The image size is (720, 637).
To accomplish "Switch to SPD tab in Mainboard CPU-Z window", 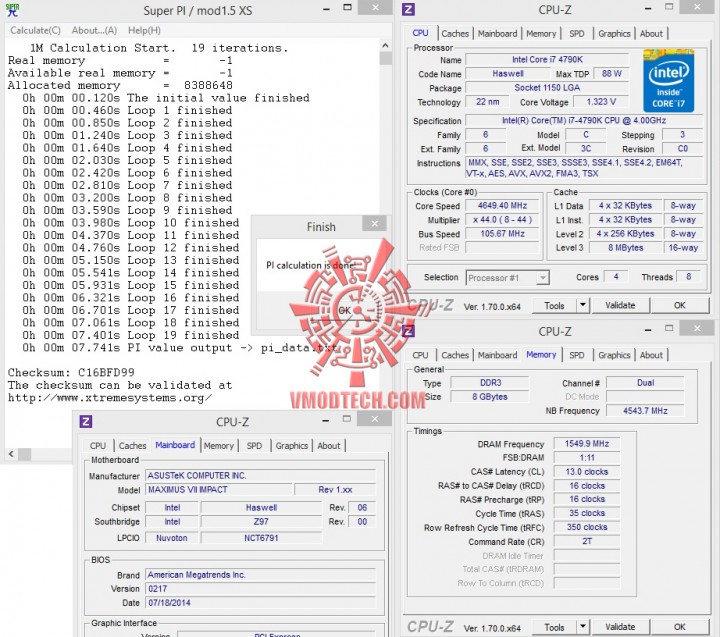I will (x=254, y=445).
